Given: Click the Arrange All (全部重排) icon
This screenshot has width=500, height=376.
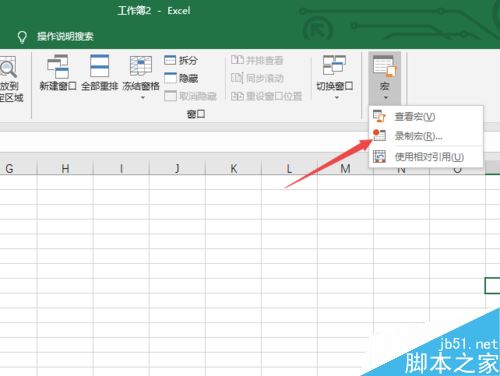Looking at the screenshot, I should (99, 66).
